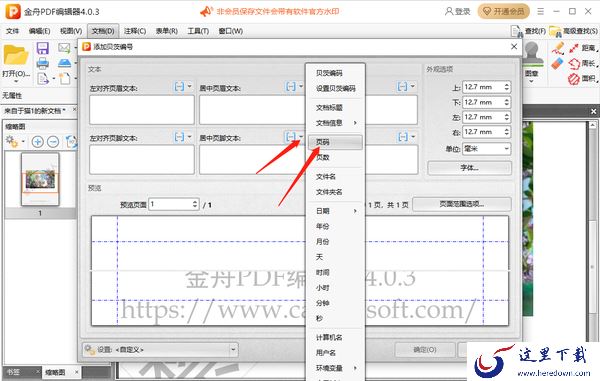Adjust the 下 bottom margin stepper
The image size is (600, 381).
(507, 102)
